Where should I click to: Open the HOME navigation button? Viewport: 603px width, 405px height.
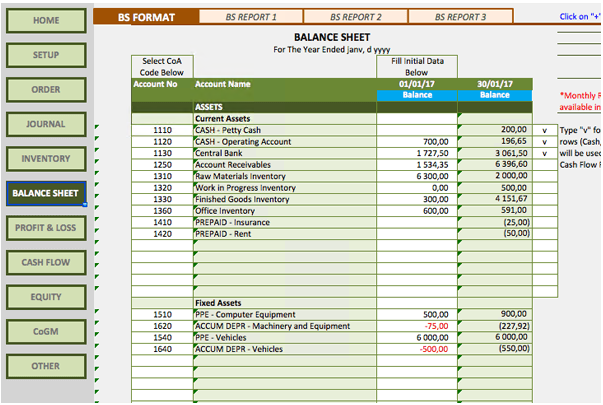pyautogui.click(x=46, y=20)
